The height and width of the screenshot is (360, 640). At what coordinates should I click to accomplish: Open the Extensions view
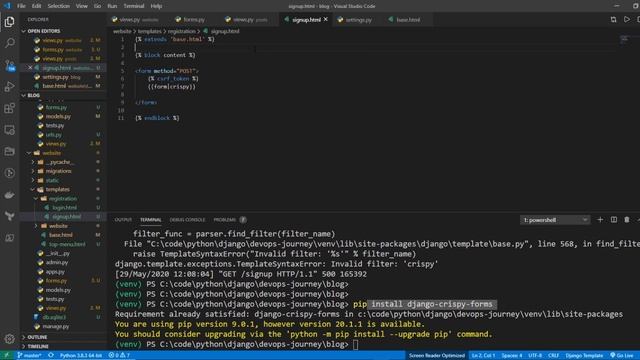(x=9, y=108)
